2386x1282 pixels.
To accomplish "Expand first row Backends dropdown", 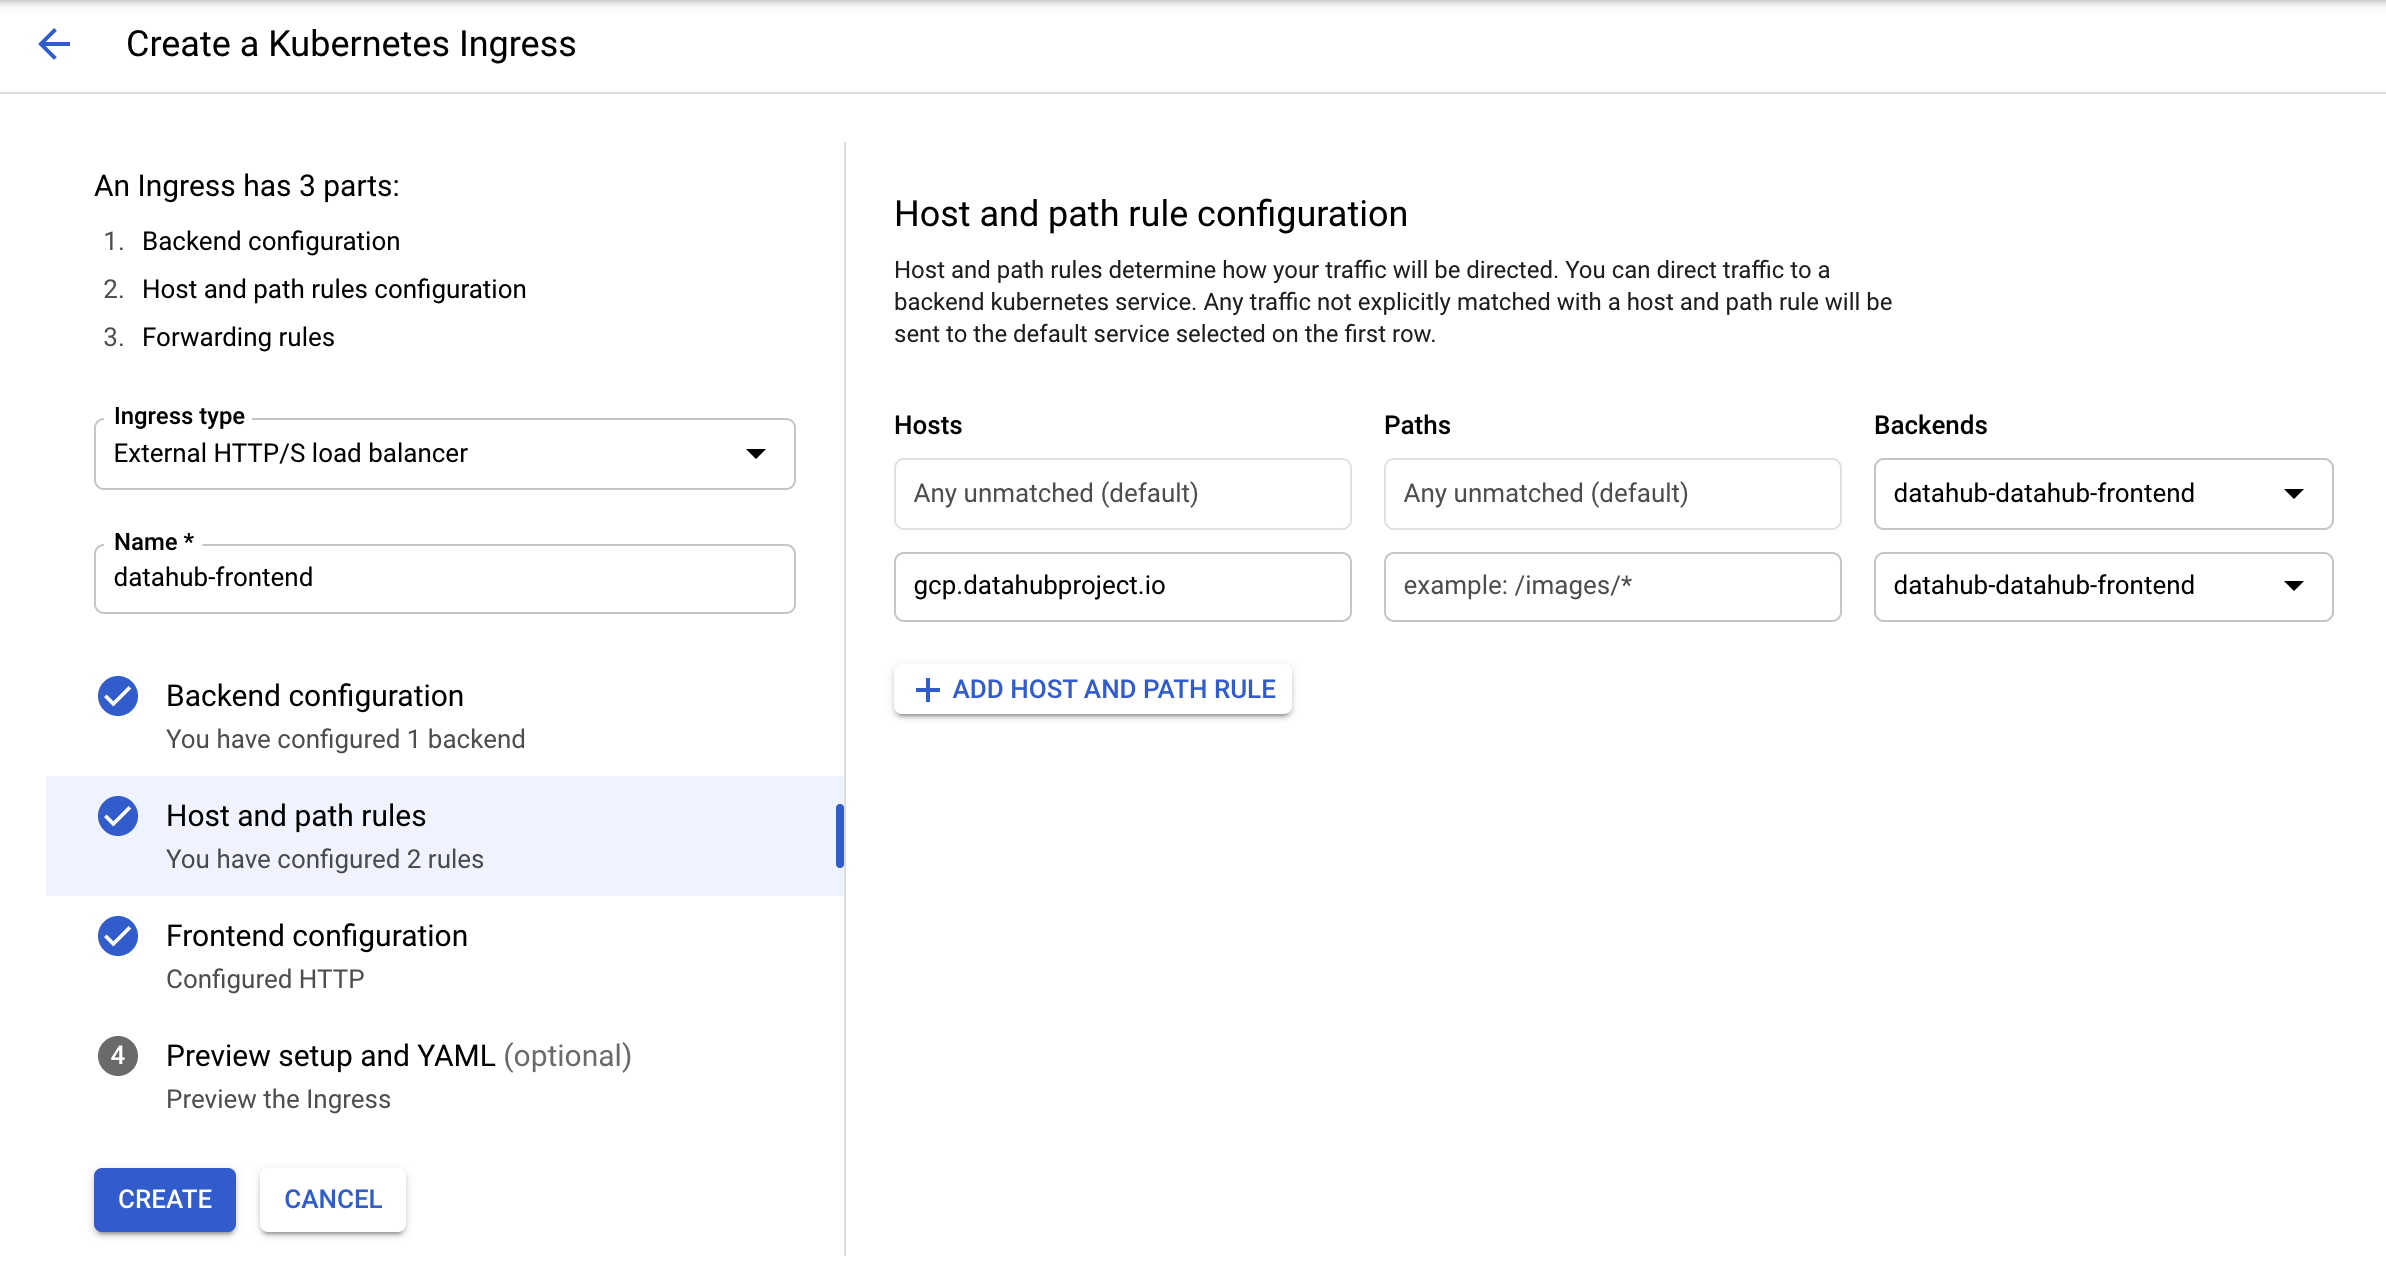I will pos(2102,493).
